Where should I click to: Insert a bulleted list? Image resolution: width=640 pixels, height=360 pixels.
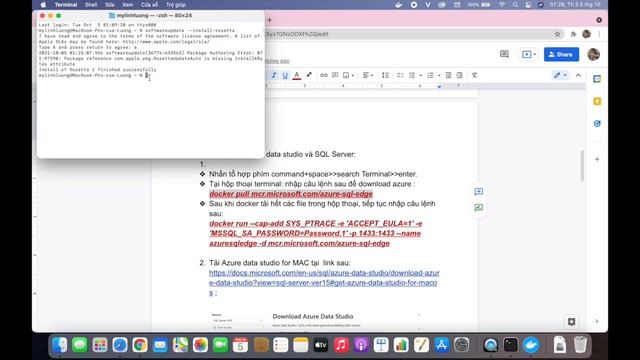tap(412, 75)
